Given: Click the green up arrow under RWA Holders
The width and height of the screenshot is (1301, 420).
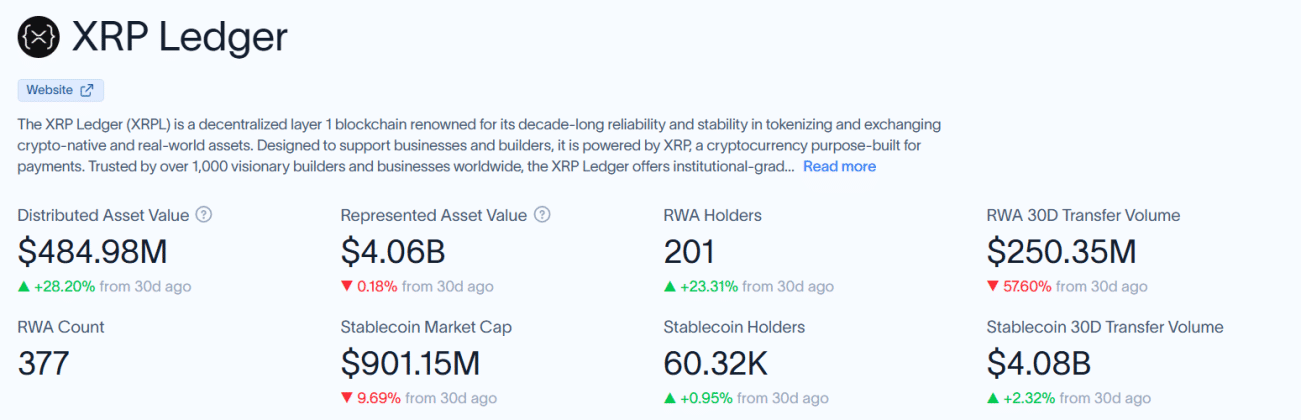Looking at the screenshot, I should click(x=669, y=286).
